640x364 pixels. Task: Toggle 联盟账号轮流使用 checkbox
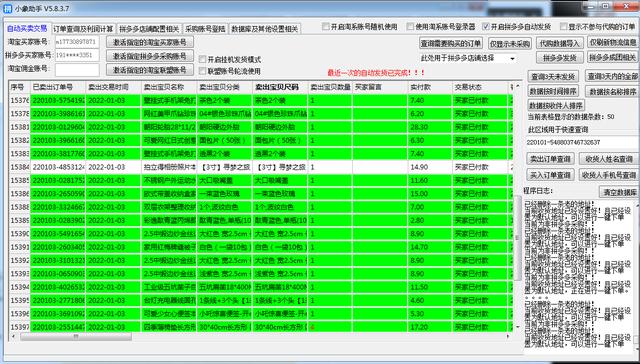coord(202,71)
